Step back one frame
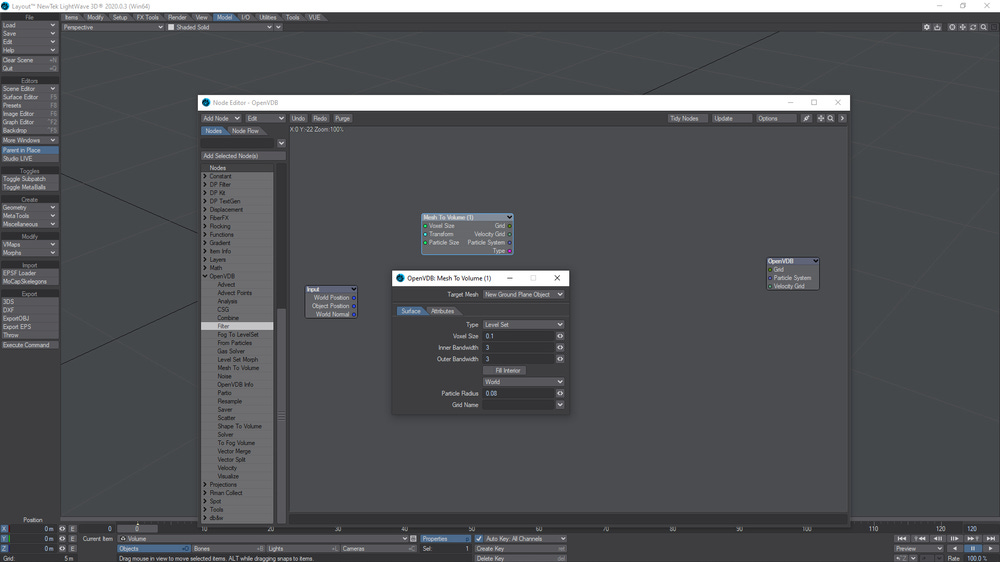The width and height of the screenshot is (1000, 562). click(x=938, y=538)
